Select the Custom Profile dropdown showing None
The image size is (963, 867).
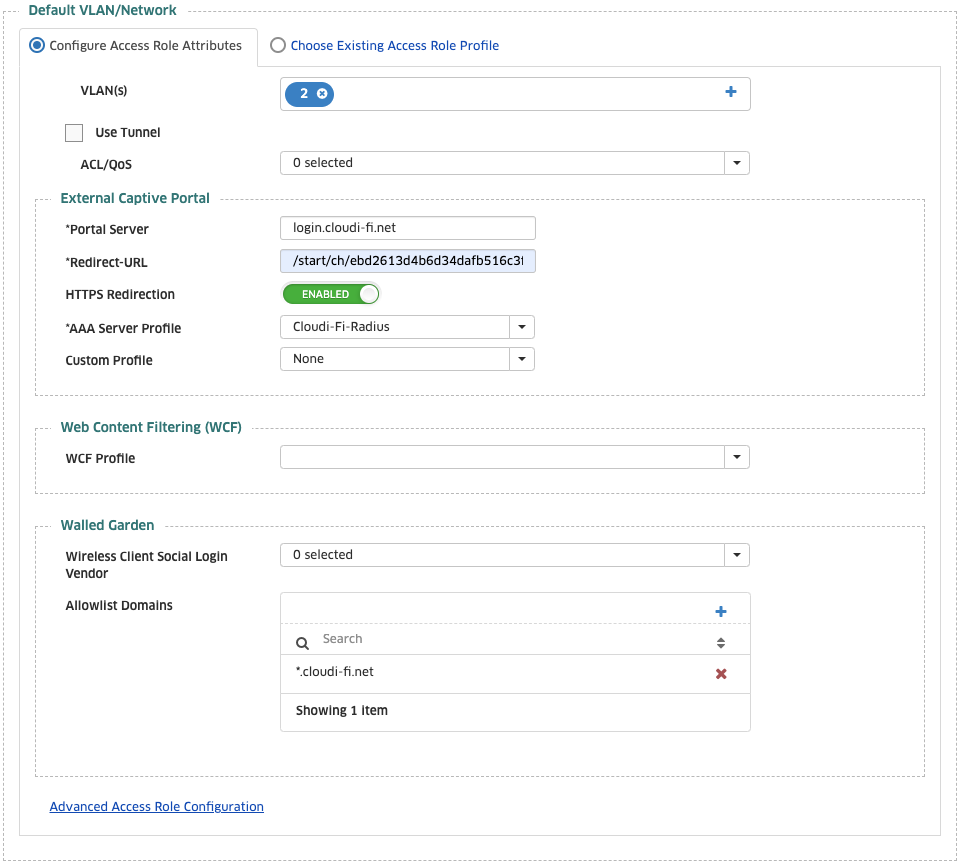click(522, 358)
